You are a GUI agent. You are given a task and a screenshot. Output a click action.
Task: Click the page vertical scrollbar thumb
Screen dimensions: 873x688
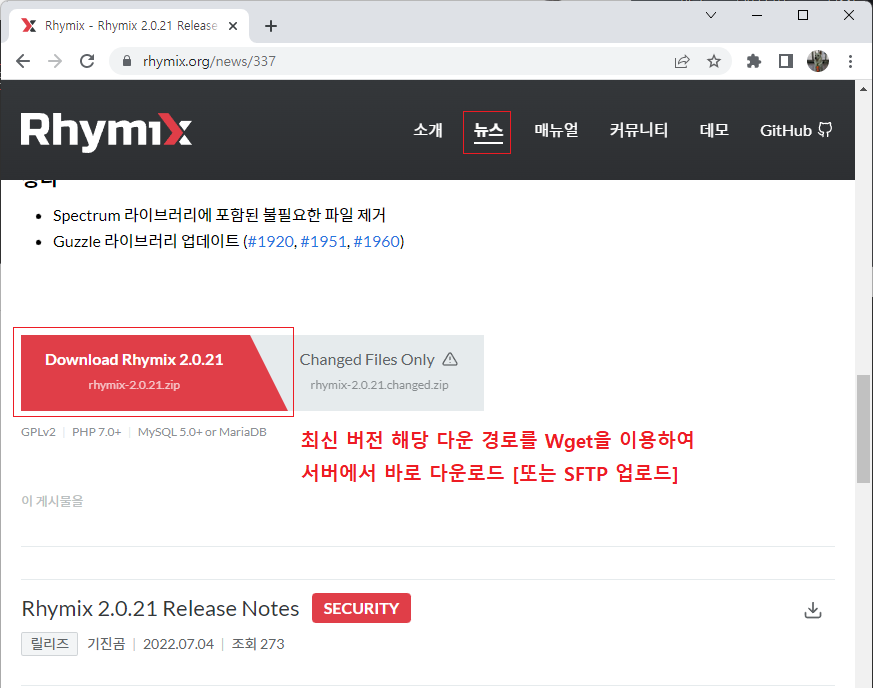pos(863,429)
